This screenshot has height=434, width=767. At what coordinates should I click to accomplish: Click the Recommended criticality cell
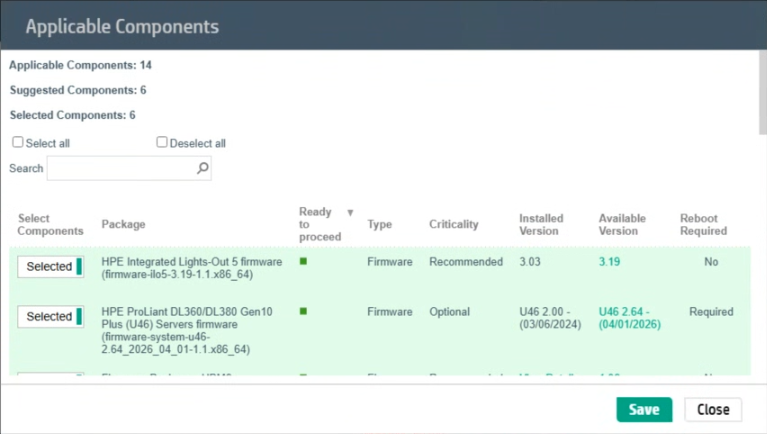point(466,262)
